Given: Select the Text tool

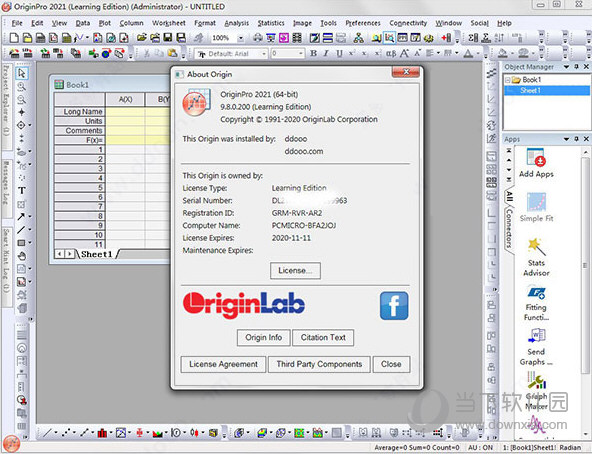Looking at the screenshot, I should (x=22, y=191).
